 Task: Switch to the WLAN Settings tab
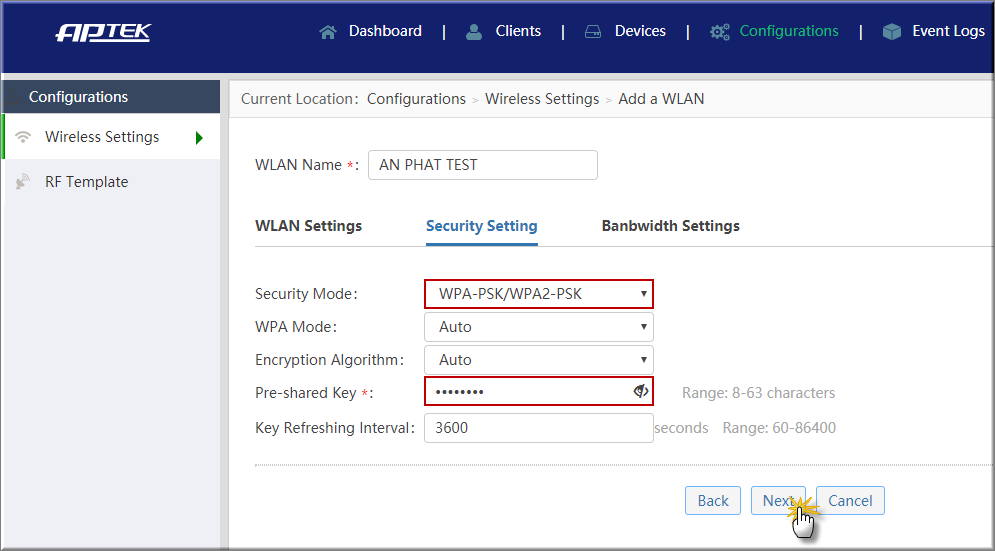coord(308,226)
